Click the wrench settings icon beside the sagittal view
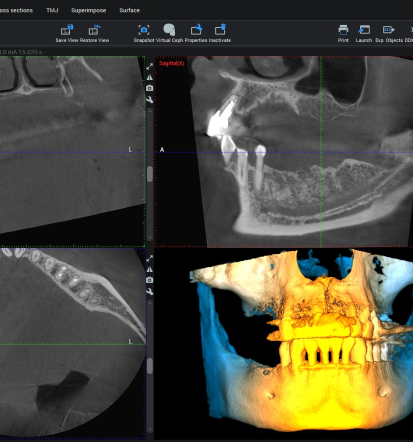 [150, 99]
